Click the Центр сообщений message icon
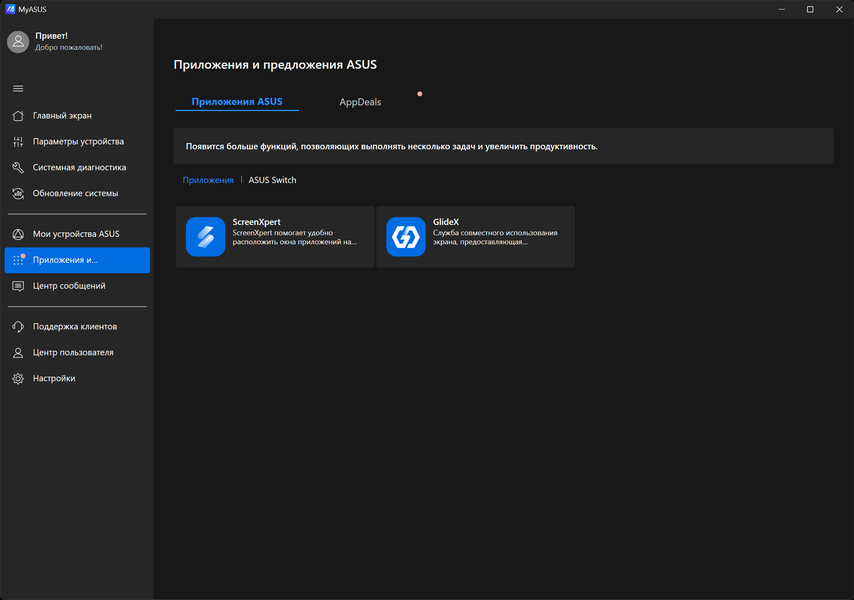 tap(18, 286)
